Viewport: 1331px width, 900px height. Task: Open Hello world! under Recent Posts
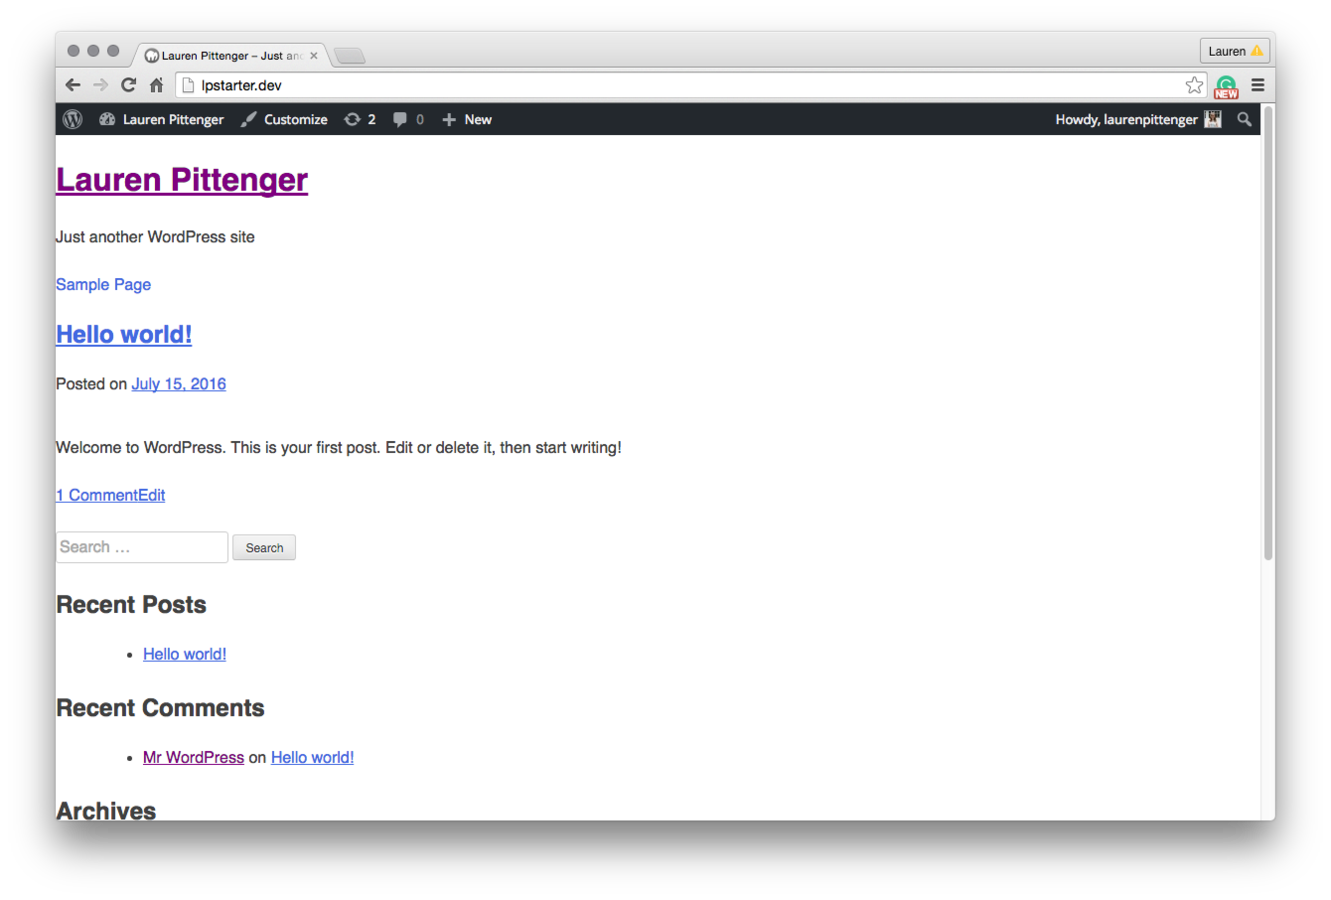(185, 654)
